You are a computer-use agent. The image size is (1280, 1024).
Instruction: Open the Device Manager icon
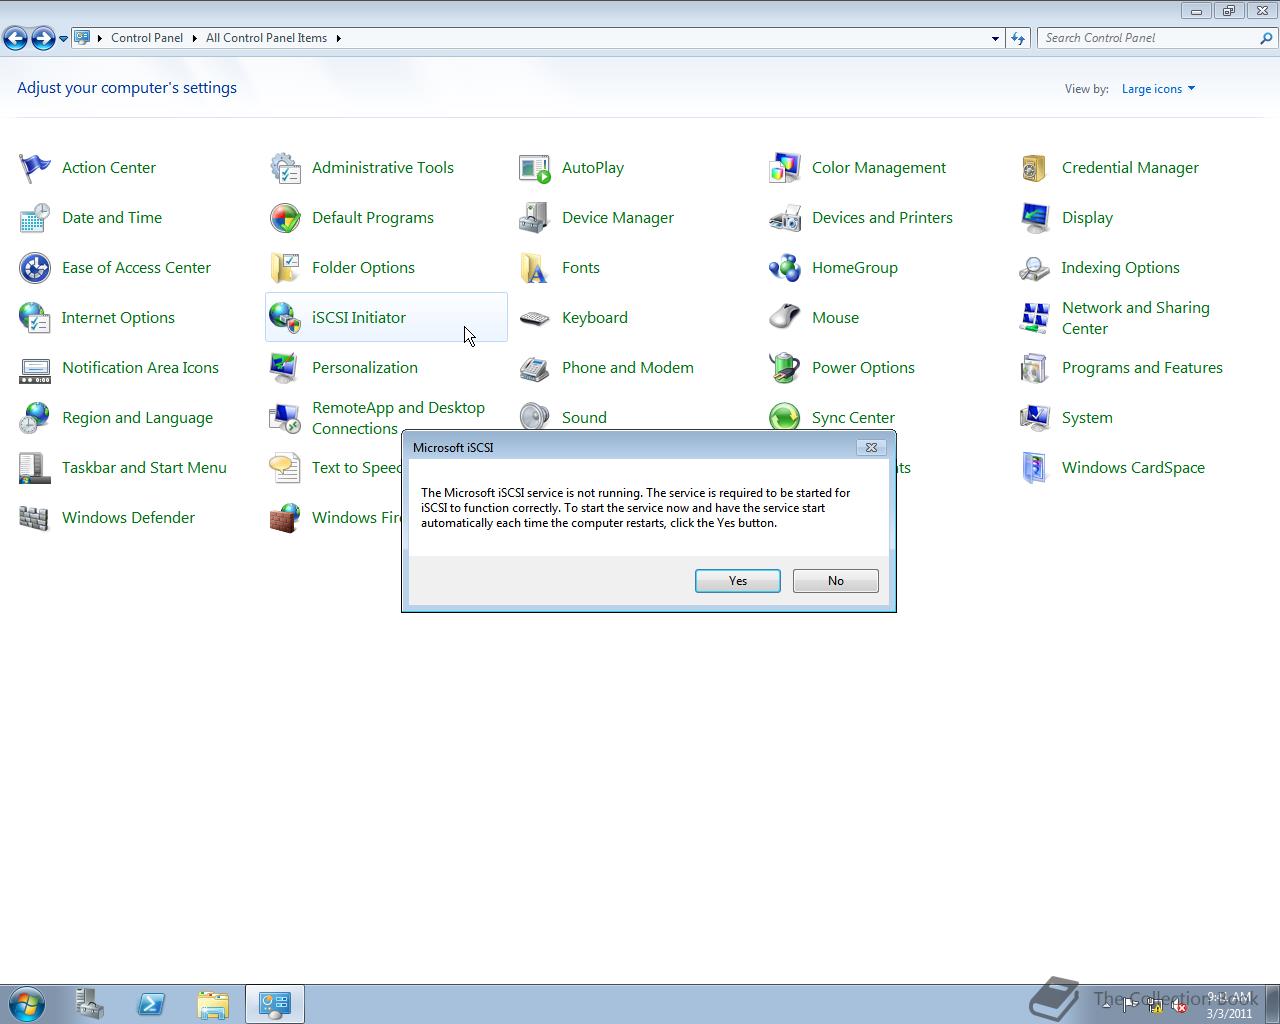coord(535,217)
